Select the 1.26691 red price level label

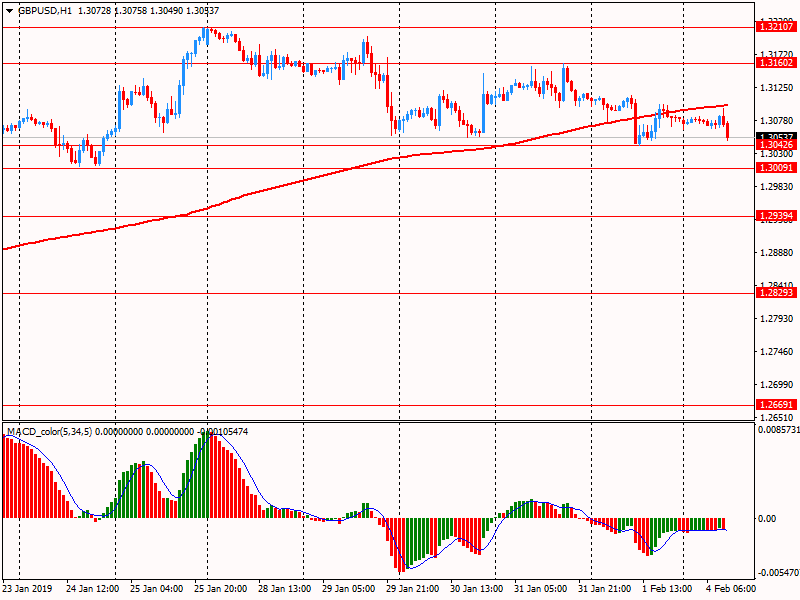(x=776, y=406)
